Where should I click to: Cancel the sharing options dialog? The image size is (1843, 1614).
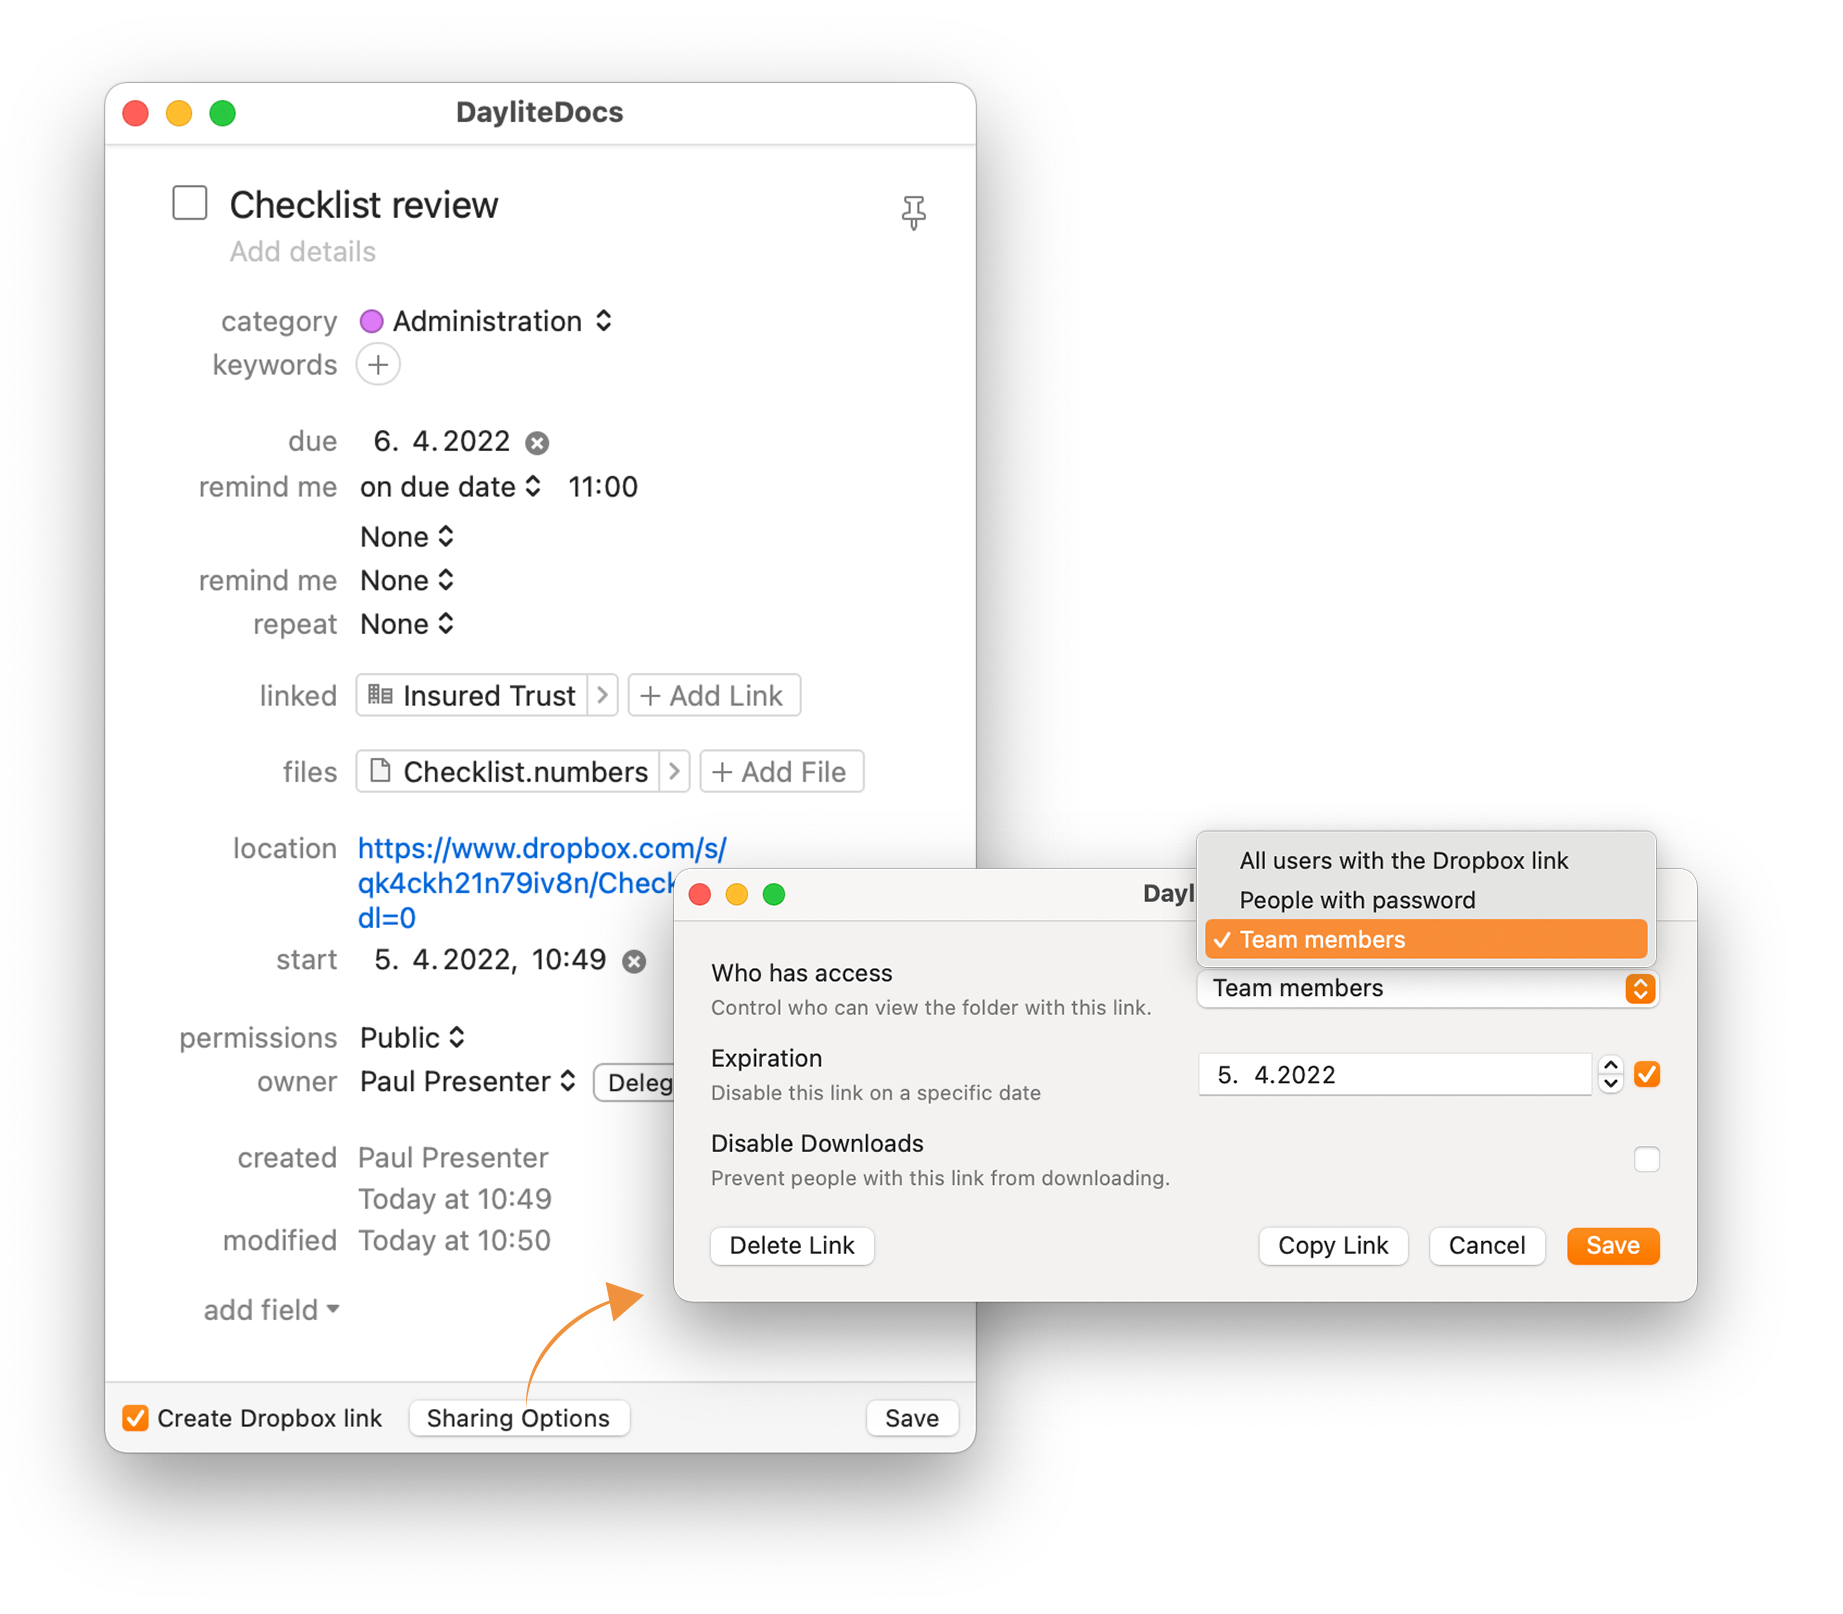click(1487, 1246)
